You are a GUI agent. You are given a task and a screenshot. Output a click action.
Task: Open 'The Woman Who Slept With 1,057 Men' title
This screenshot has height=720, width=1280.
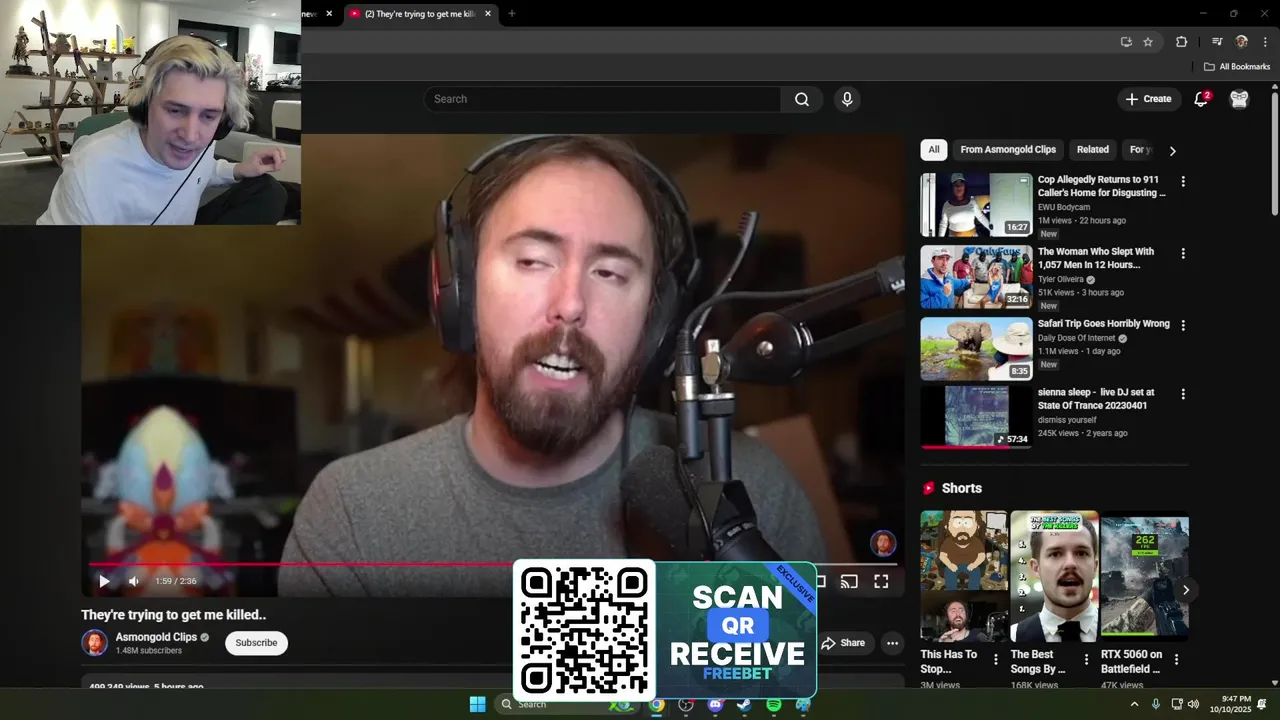click(x=1096, y=258)
